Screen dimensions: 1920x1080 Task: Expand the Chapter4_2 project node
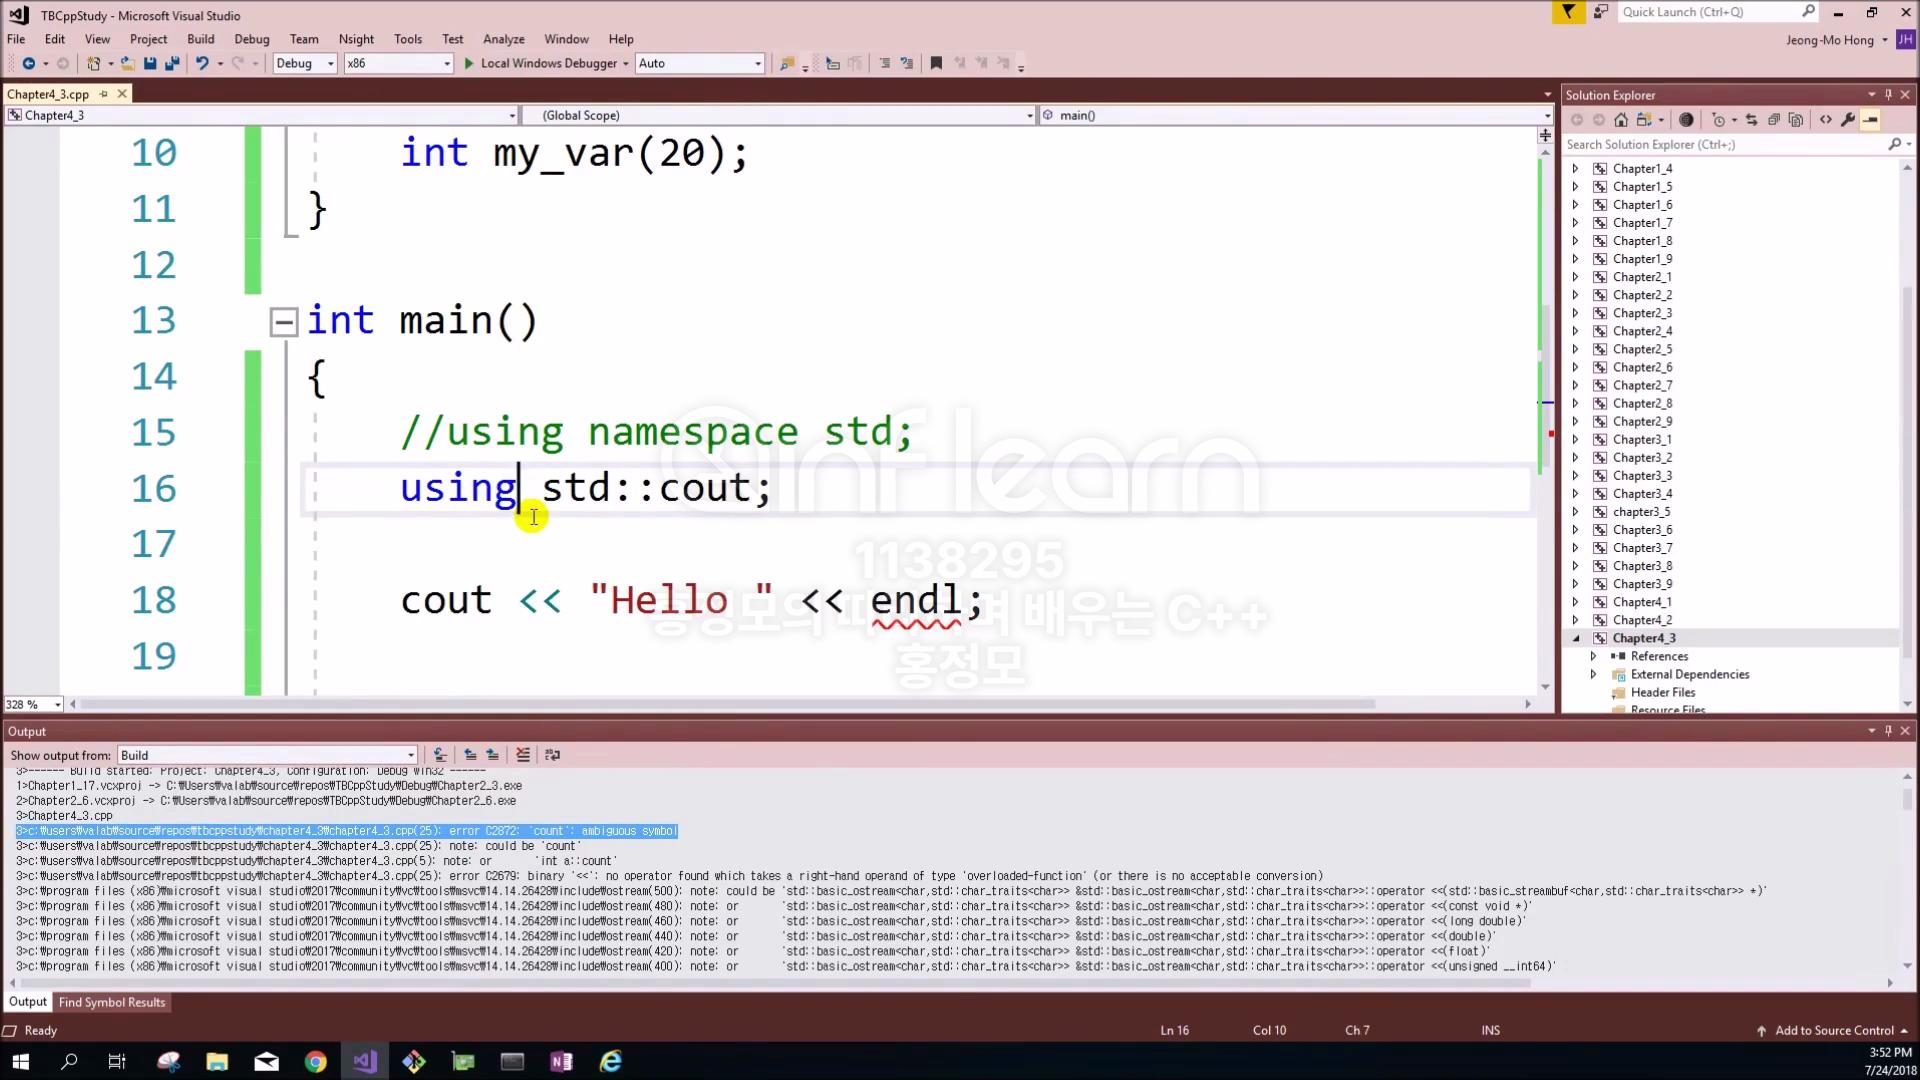coord(1576,620)
